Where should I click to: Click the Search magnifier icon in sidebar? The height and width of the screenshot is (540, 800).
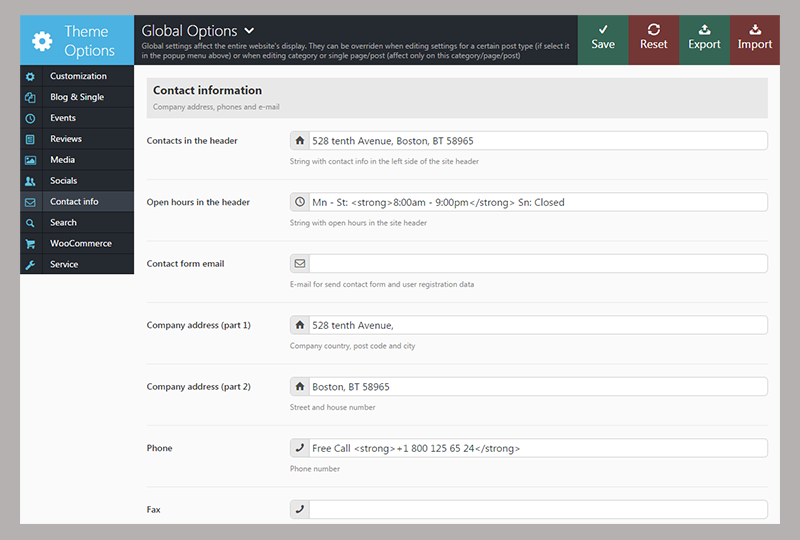[x=30, y=223]
